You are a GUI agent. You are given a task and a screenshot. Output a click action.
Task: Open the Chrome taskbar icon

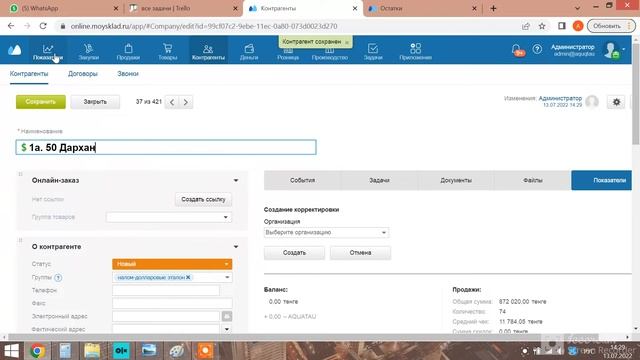(x=38, y=351)
